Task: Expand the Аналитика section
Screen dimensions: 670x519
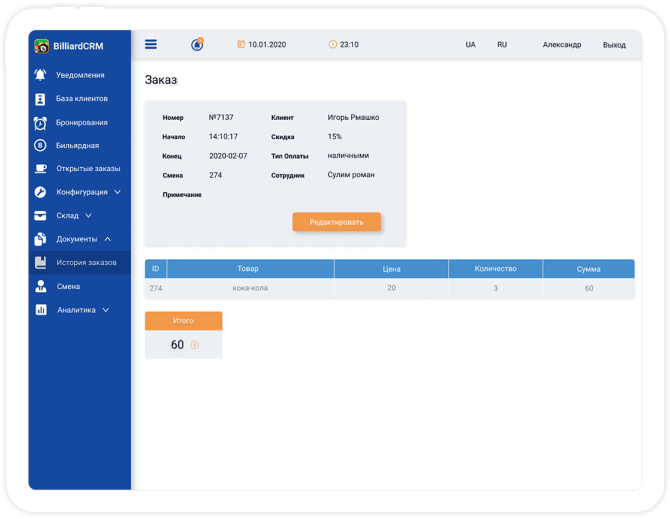Action: click(106, 310)
